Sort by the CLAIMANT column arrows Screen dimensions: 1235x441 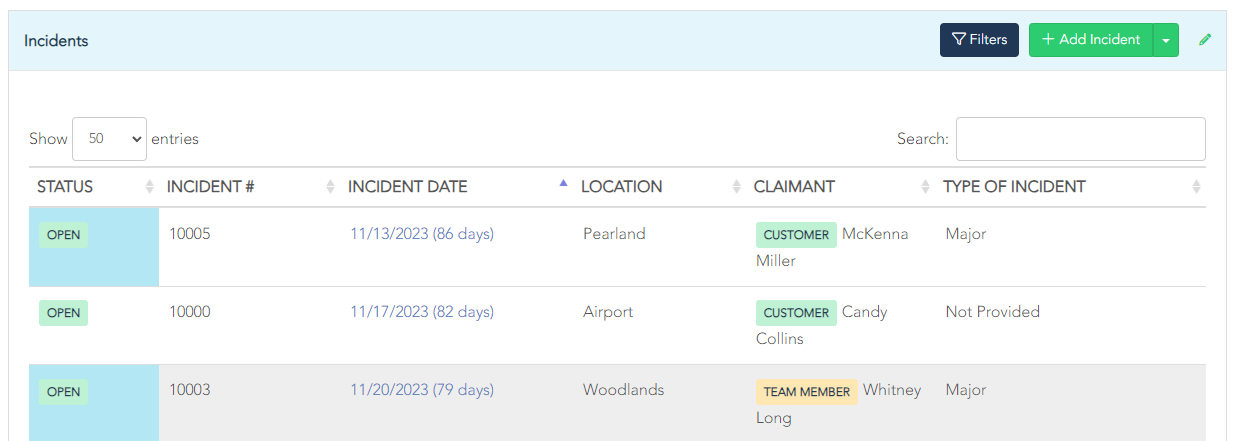[x=926, y=187]
